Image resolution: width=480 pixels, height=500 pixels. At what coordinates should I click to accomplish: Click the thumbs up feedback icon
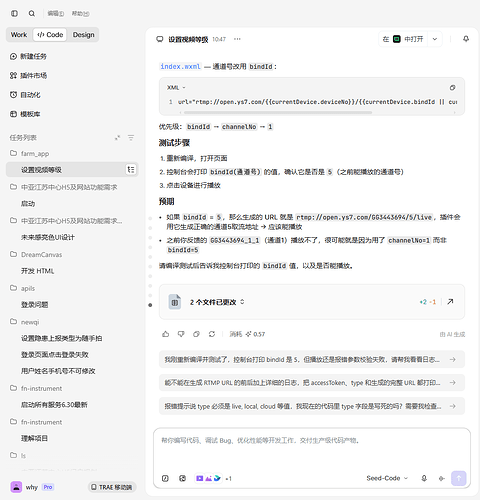click(x=166, y=334)
